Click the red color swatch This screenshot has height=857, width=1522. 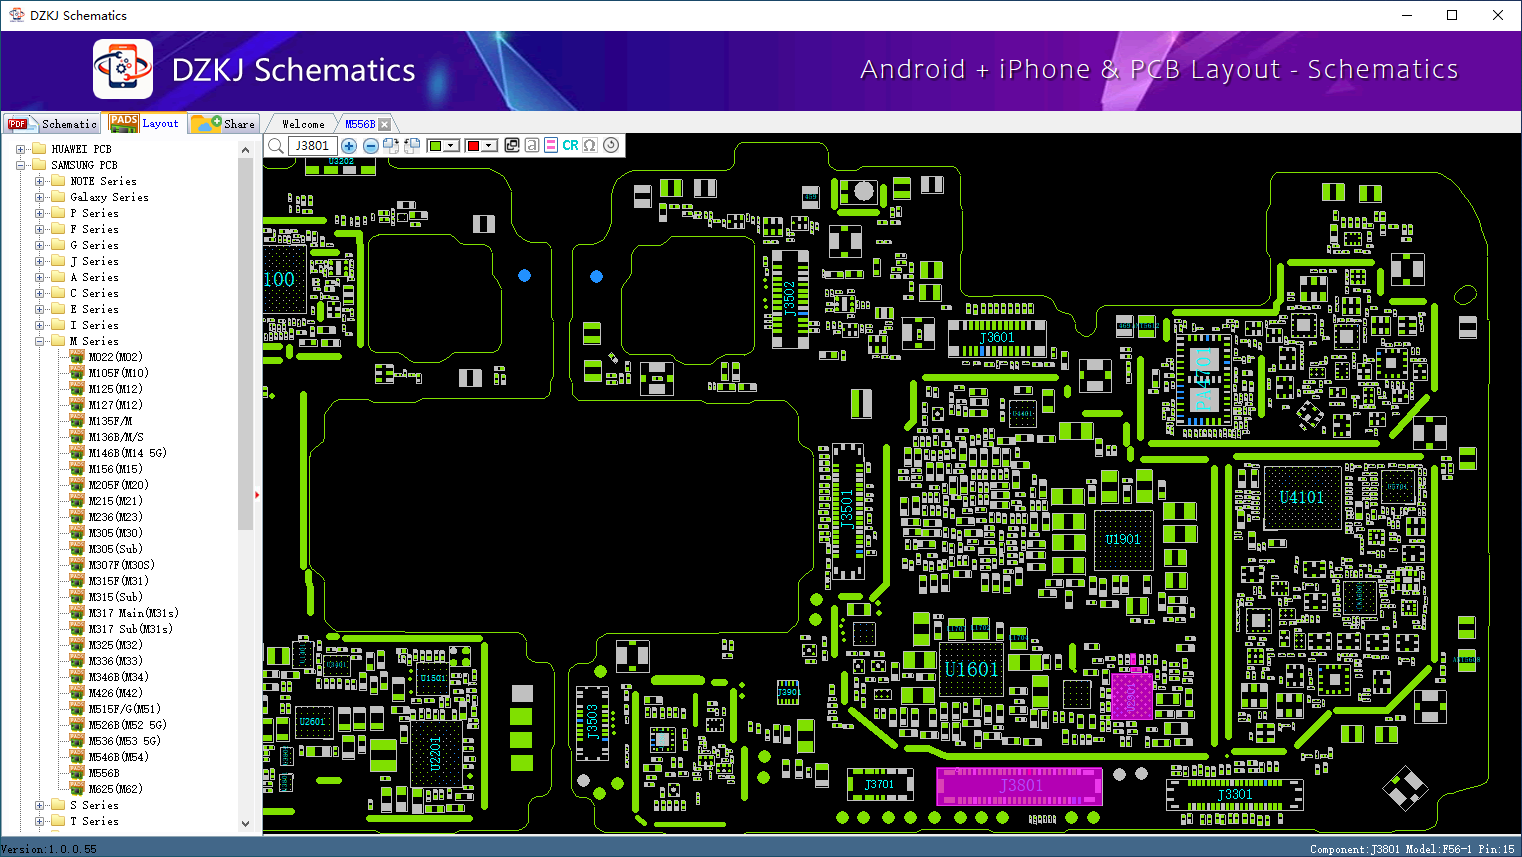[x=473, y=146]
